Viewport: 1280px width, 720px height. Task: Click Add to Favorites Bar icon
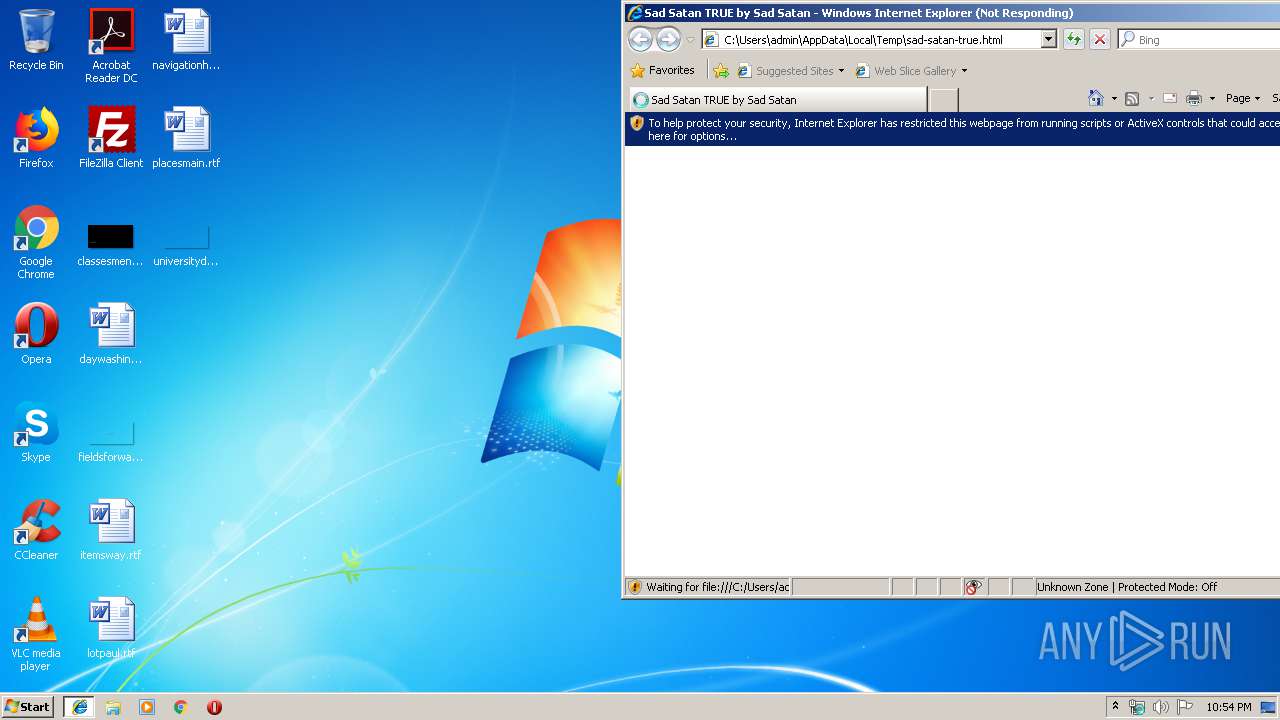point(720,71)
